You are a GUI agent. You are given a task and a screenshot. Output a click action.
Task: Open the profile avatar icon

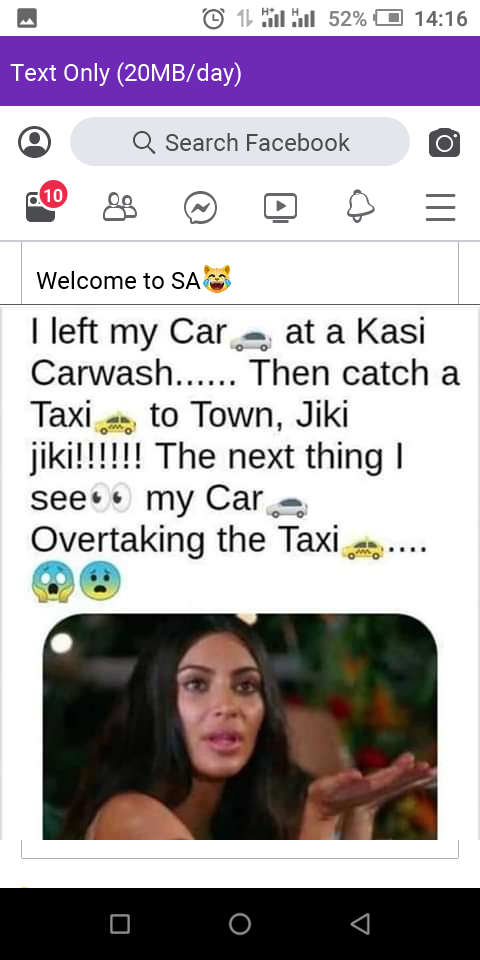pos(34,142)
